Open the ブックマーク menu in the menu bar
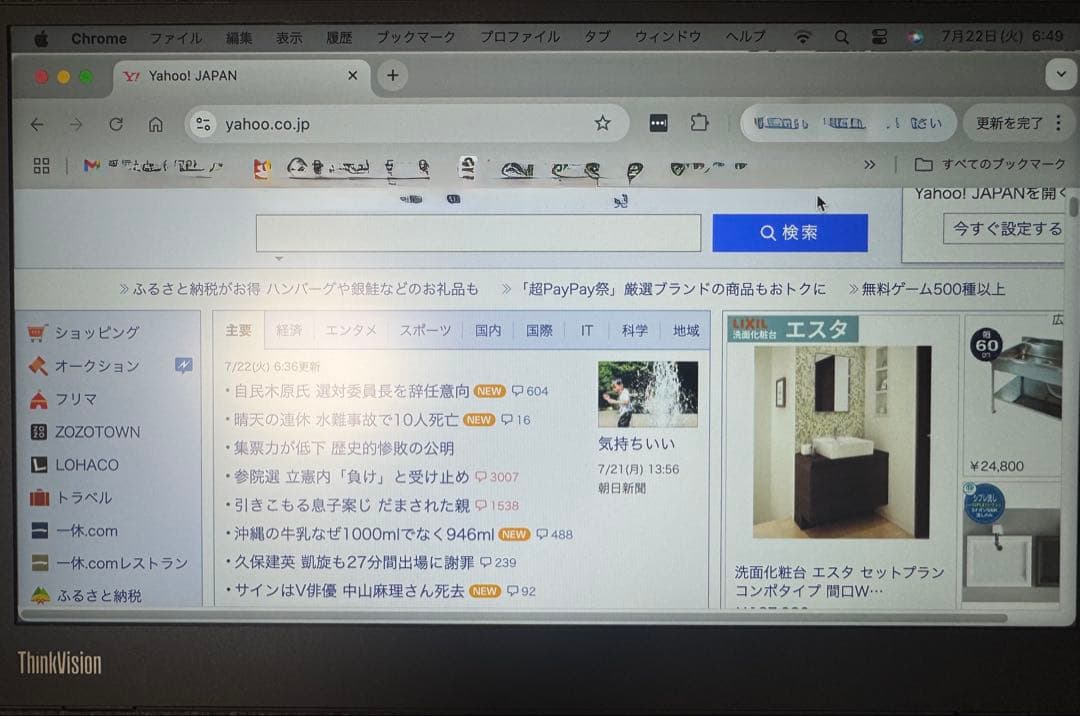The height and width of the screenshot is (716, 1080). point(416,37)
